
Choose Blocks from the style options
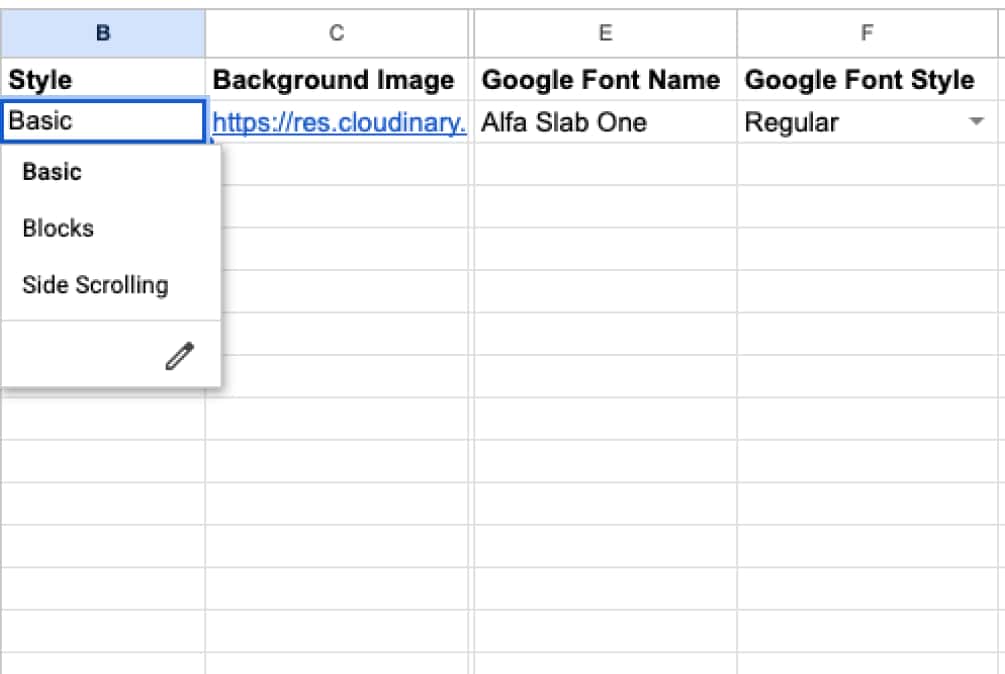[x=58, y=228]
